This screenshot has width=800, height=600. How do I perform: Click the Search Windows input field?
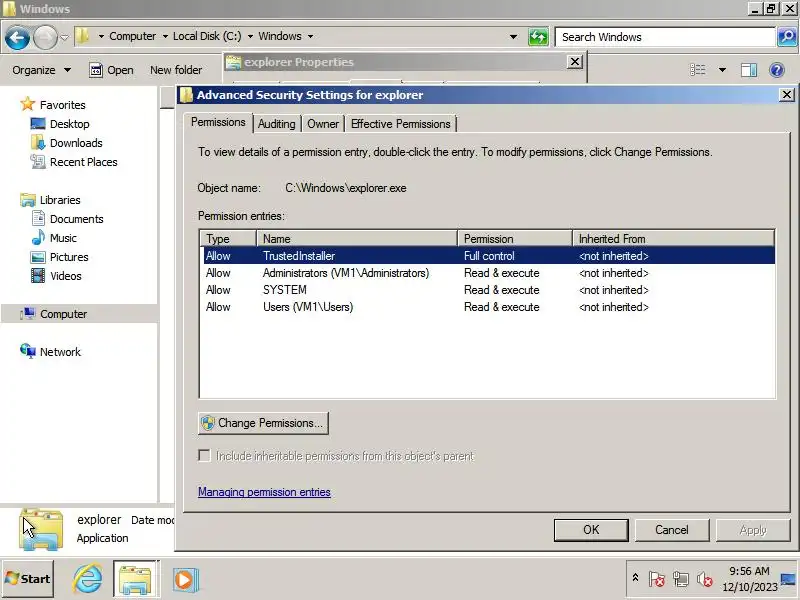(x=665, y=37)
